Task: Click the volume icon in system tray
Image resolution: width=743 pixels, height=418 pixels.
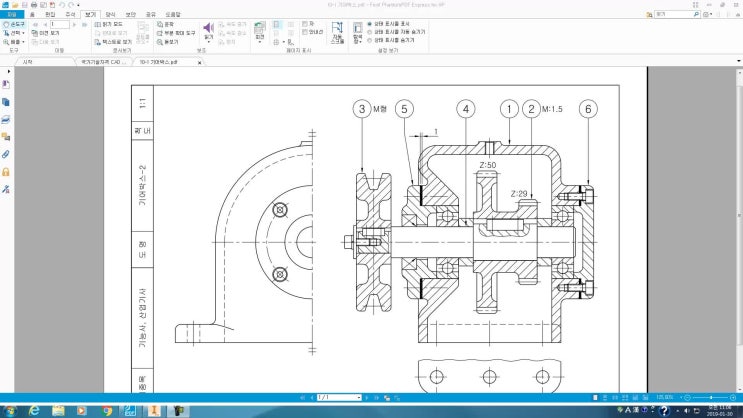Action: pyautogui.click(x=687, y=410)
